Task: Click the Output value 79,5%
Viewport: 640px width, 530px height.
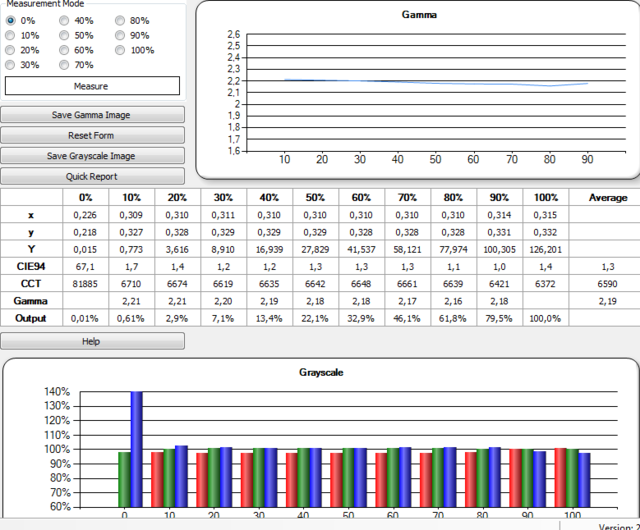Action: pyautogui.click(x=499, y=318)
